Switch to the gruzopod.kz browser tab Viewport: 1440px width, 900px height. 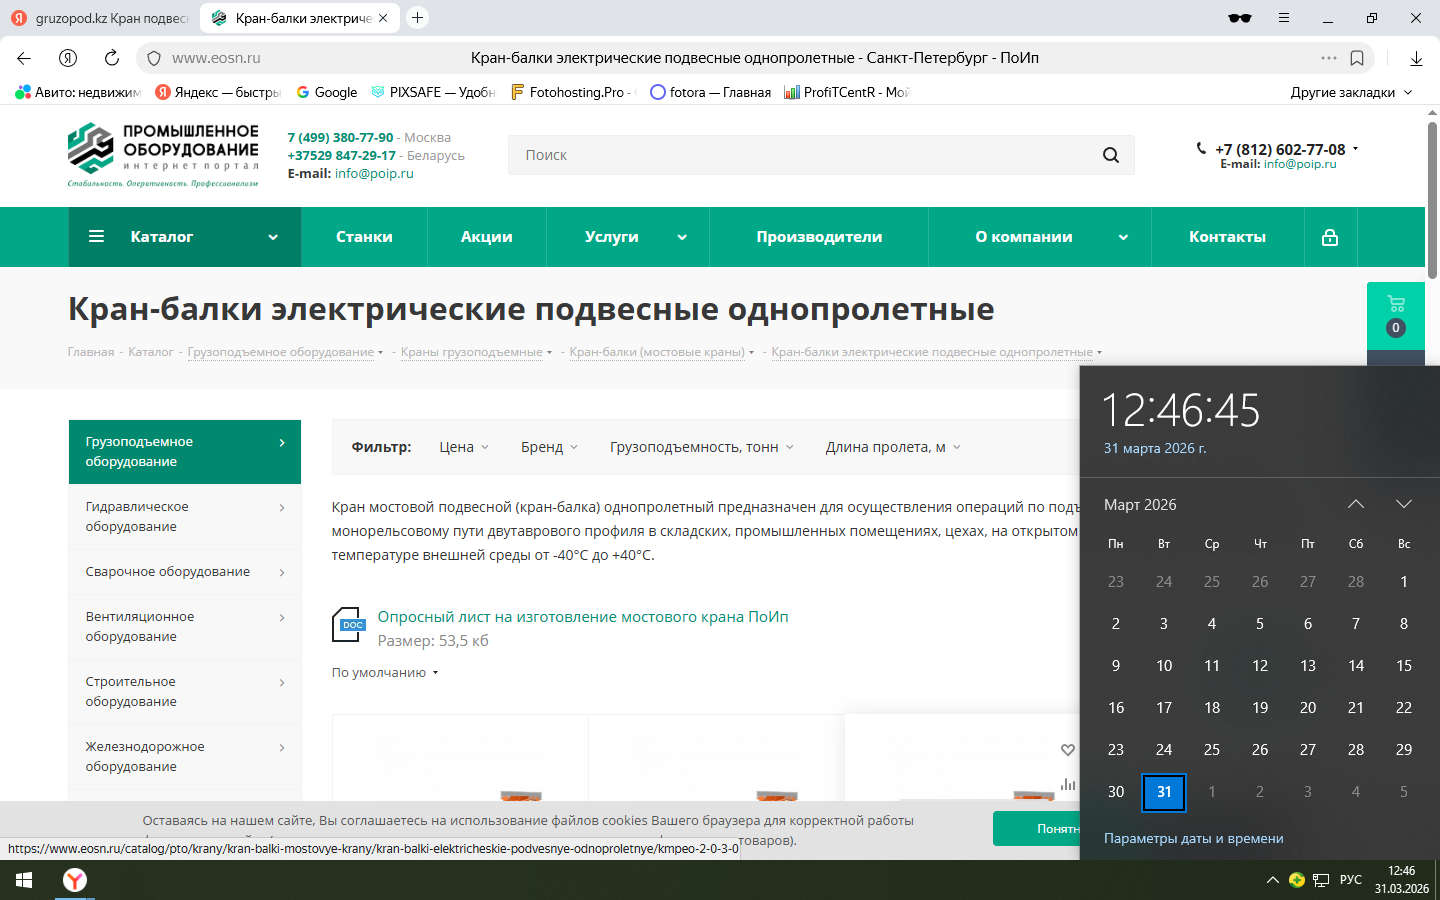click(100, 18)
